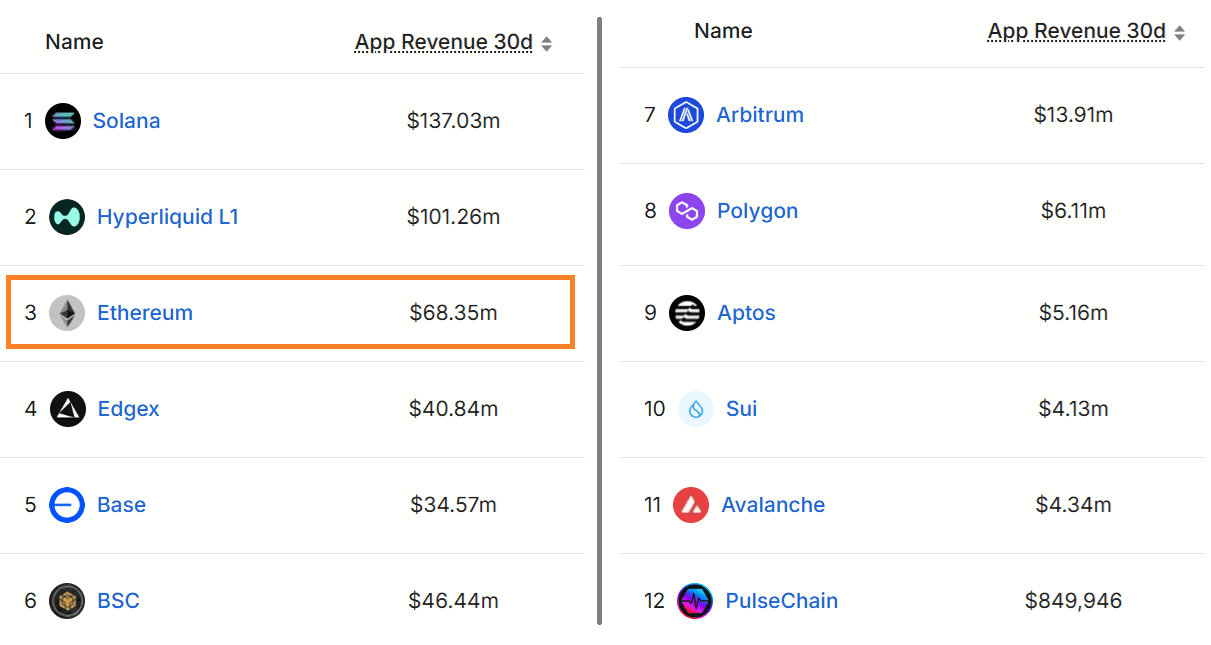Image resolution: width=1211 pixels, height=645 pixels.
Task: Click the Hyperliquid L1 logo icon
Action: tap(67, 217)
